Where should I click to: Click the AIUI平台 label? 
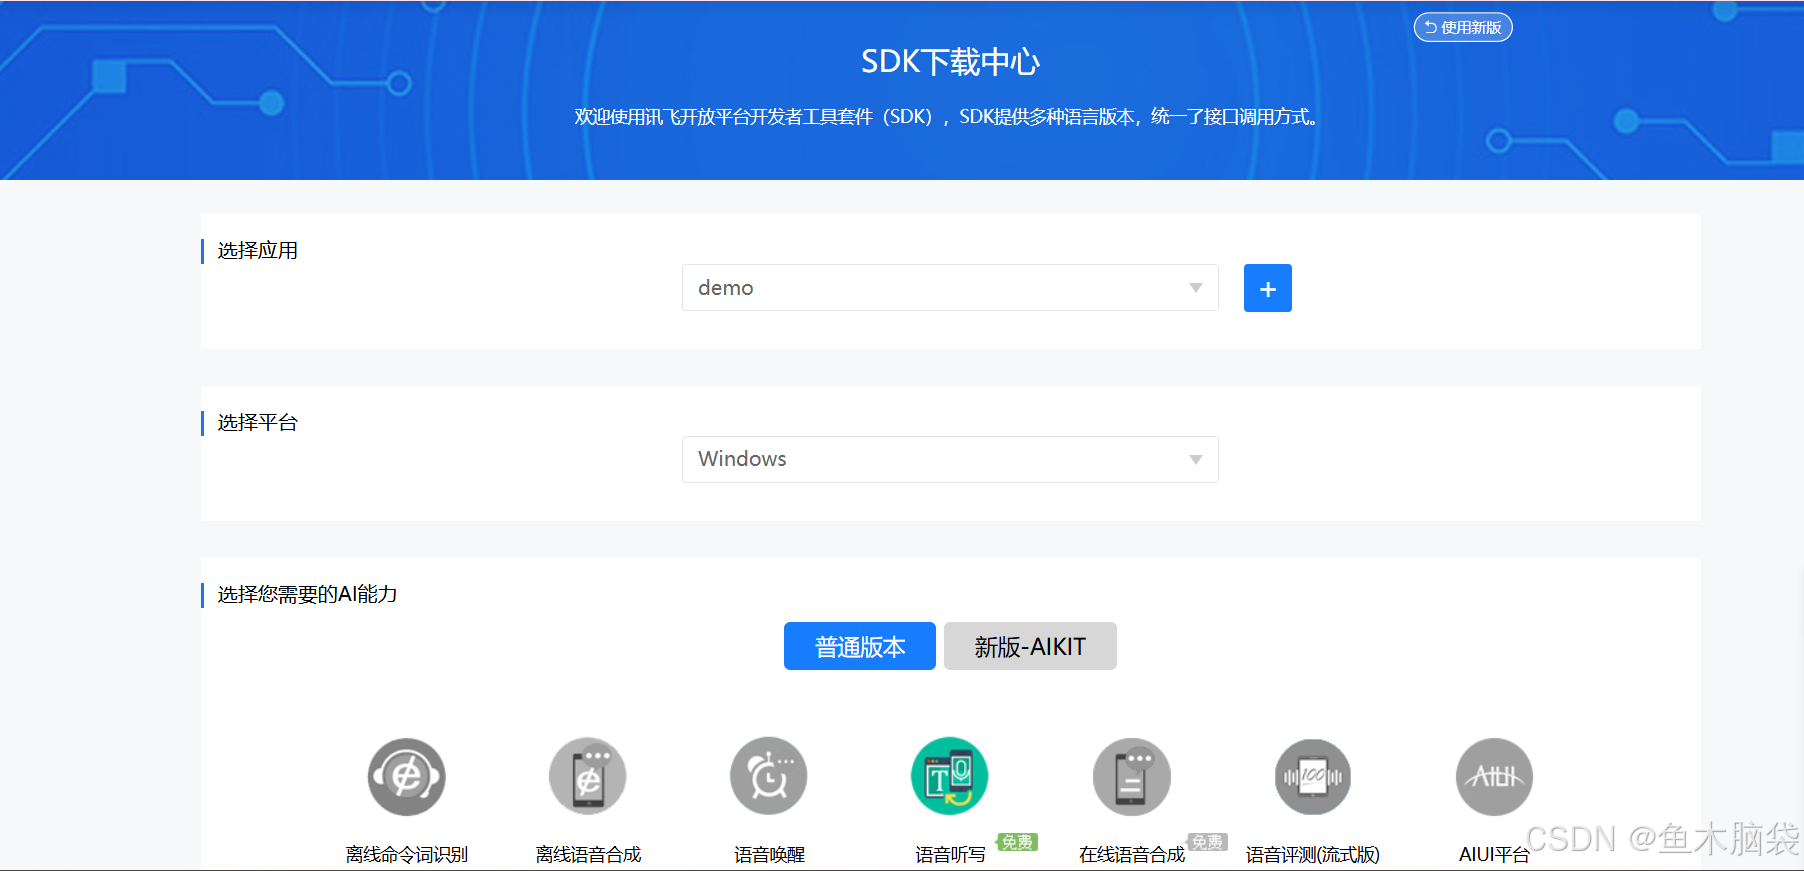point(1494,855)
